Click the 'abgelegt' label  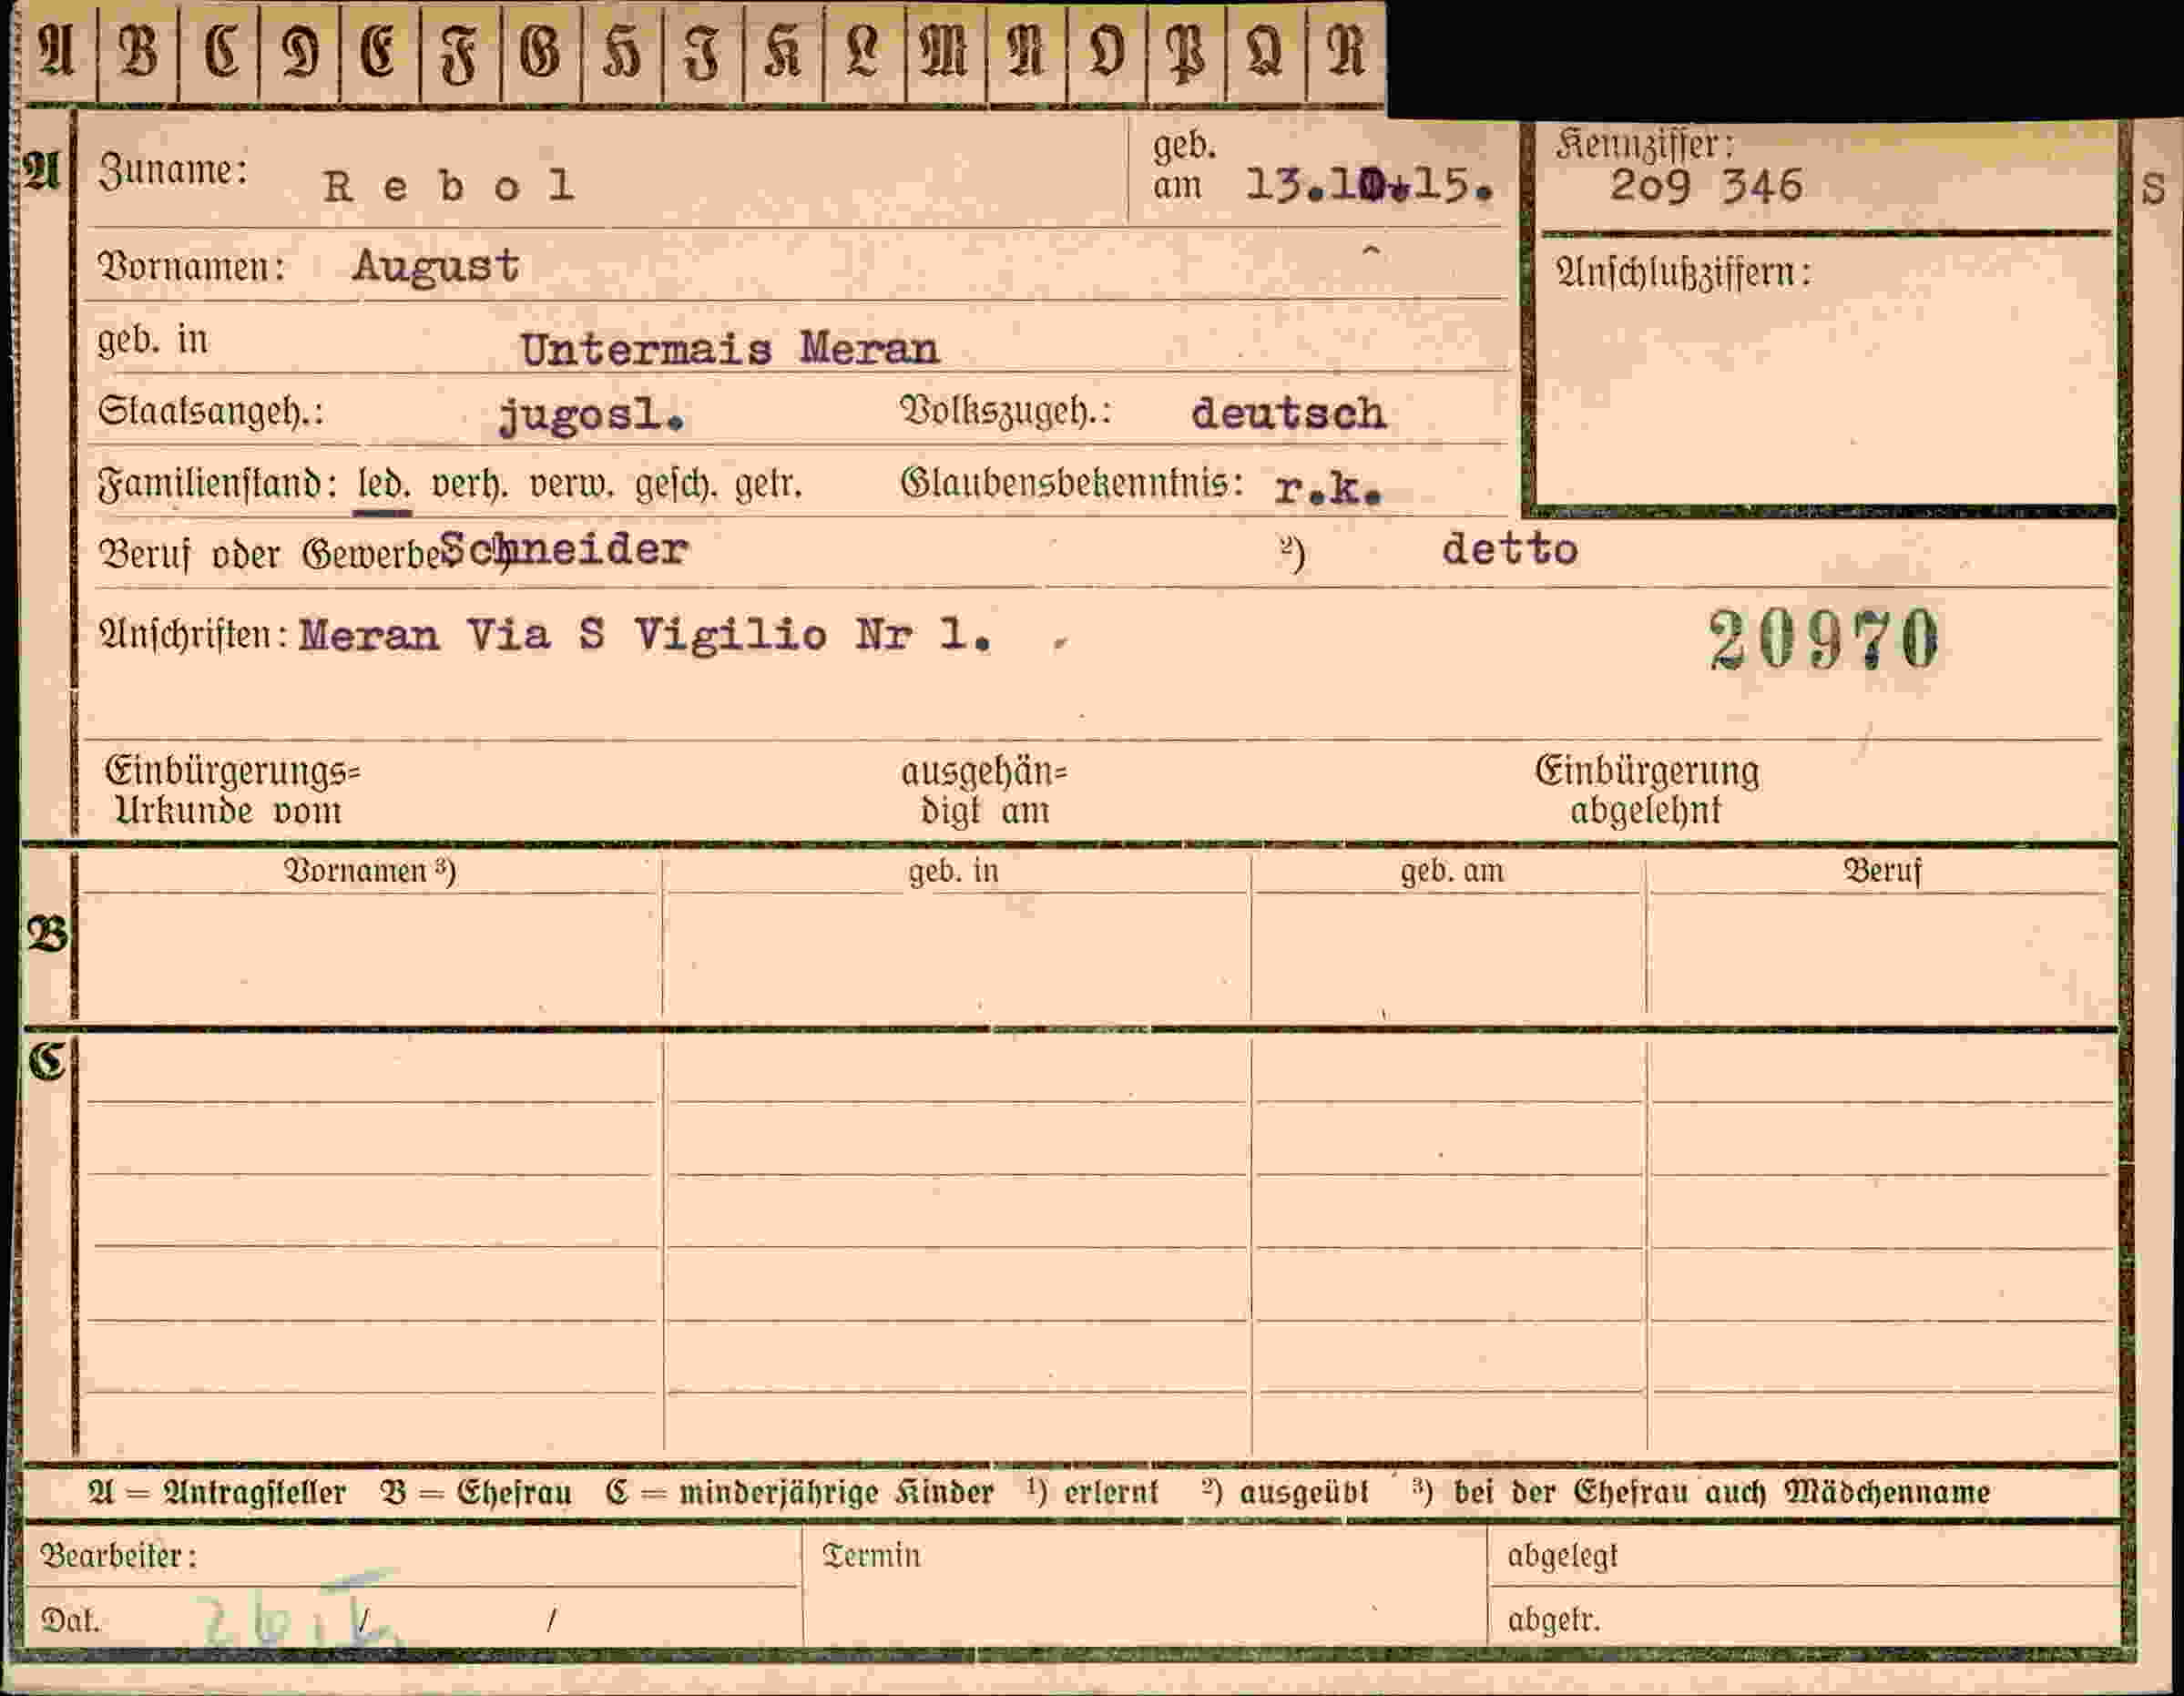pos(1562,1557)
